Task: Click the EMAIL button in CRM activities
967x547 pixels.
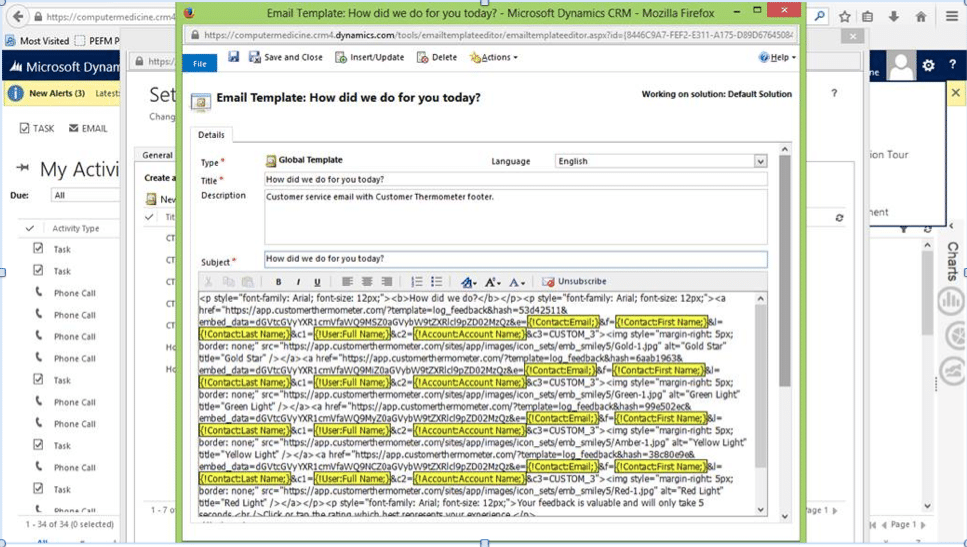Action: tap(88, 128)
